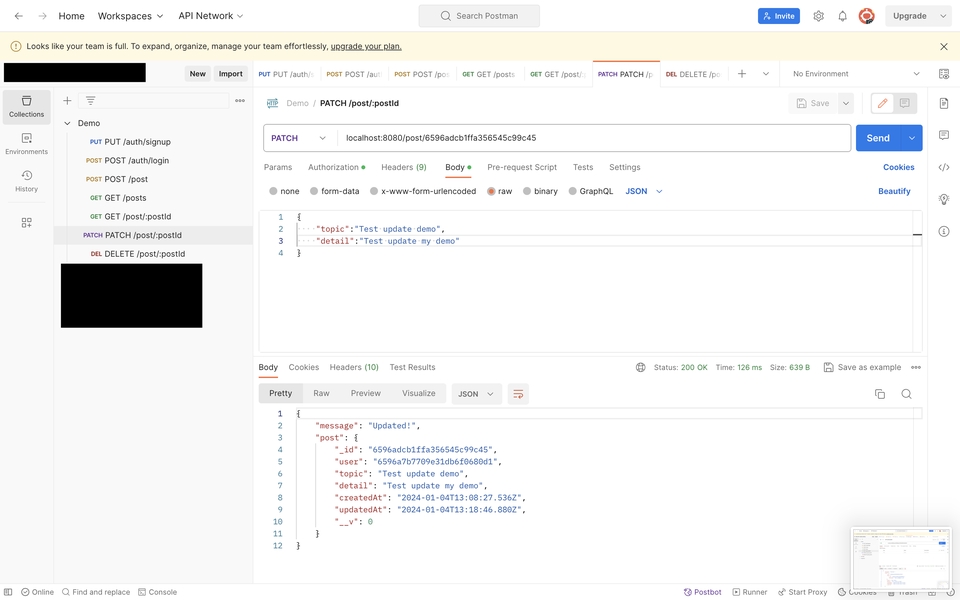Screen dimensions: 960x600
Task: Open Pre-request Script tab
Action: pyautogui.click(x=522, y=167)
